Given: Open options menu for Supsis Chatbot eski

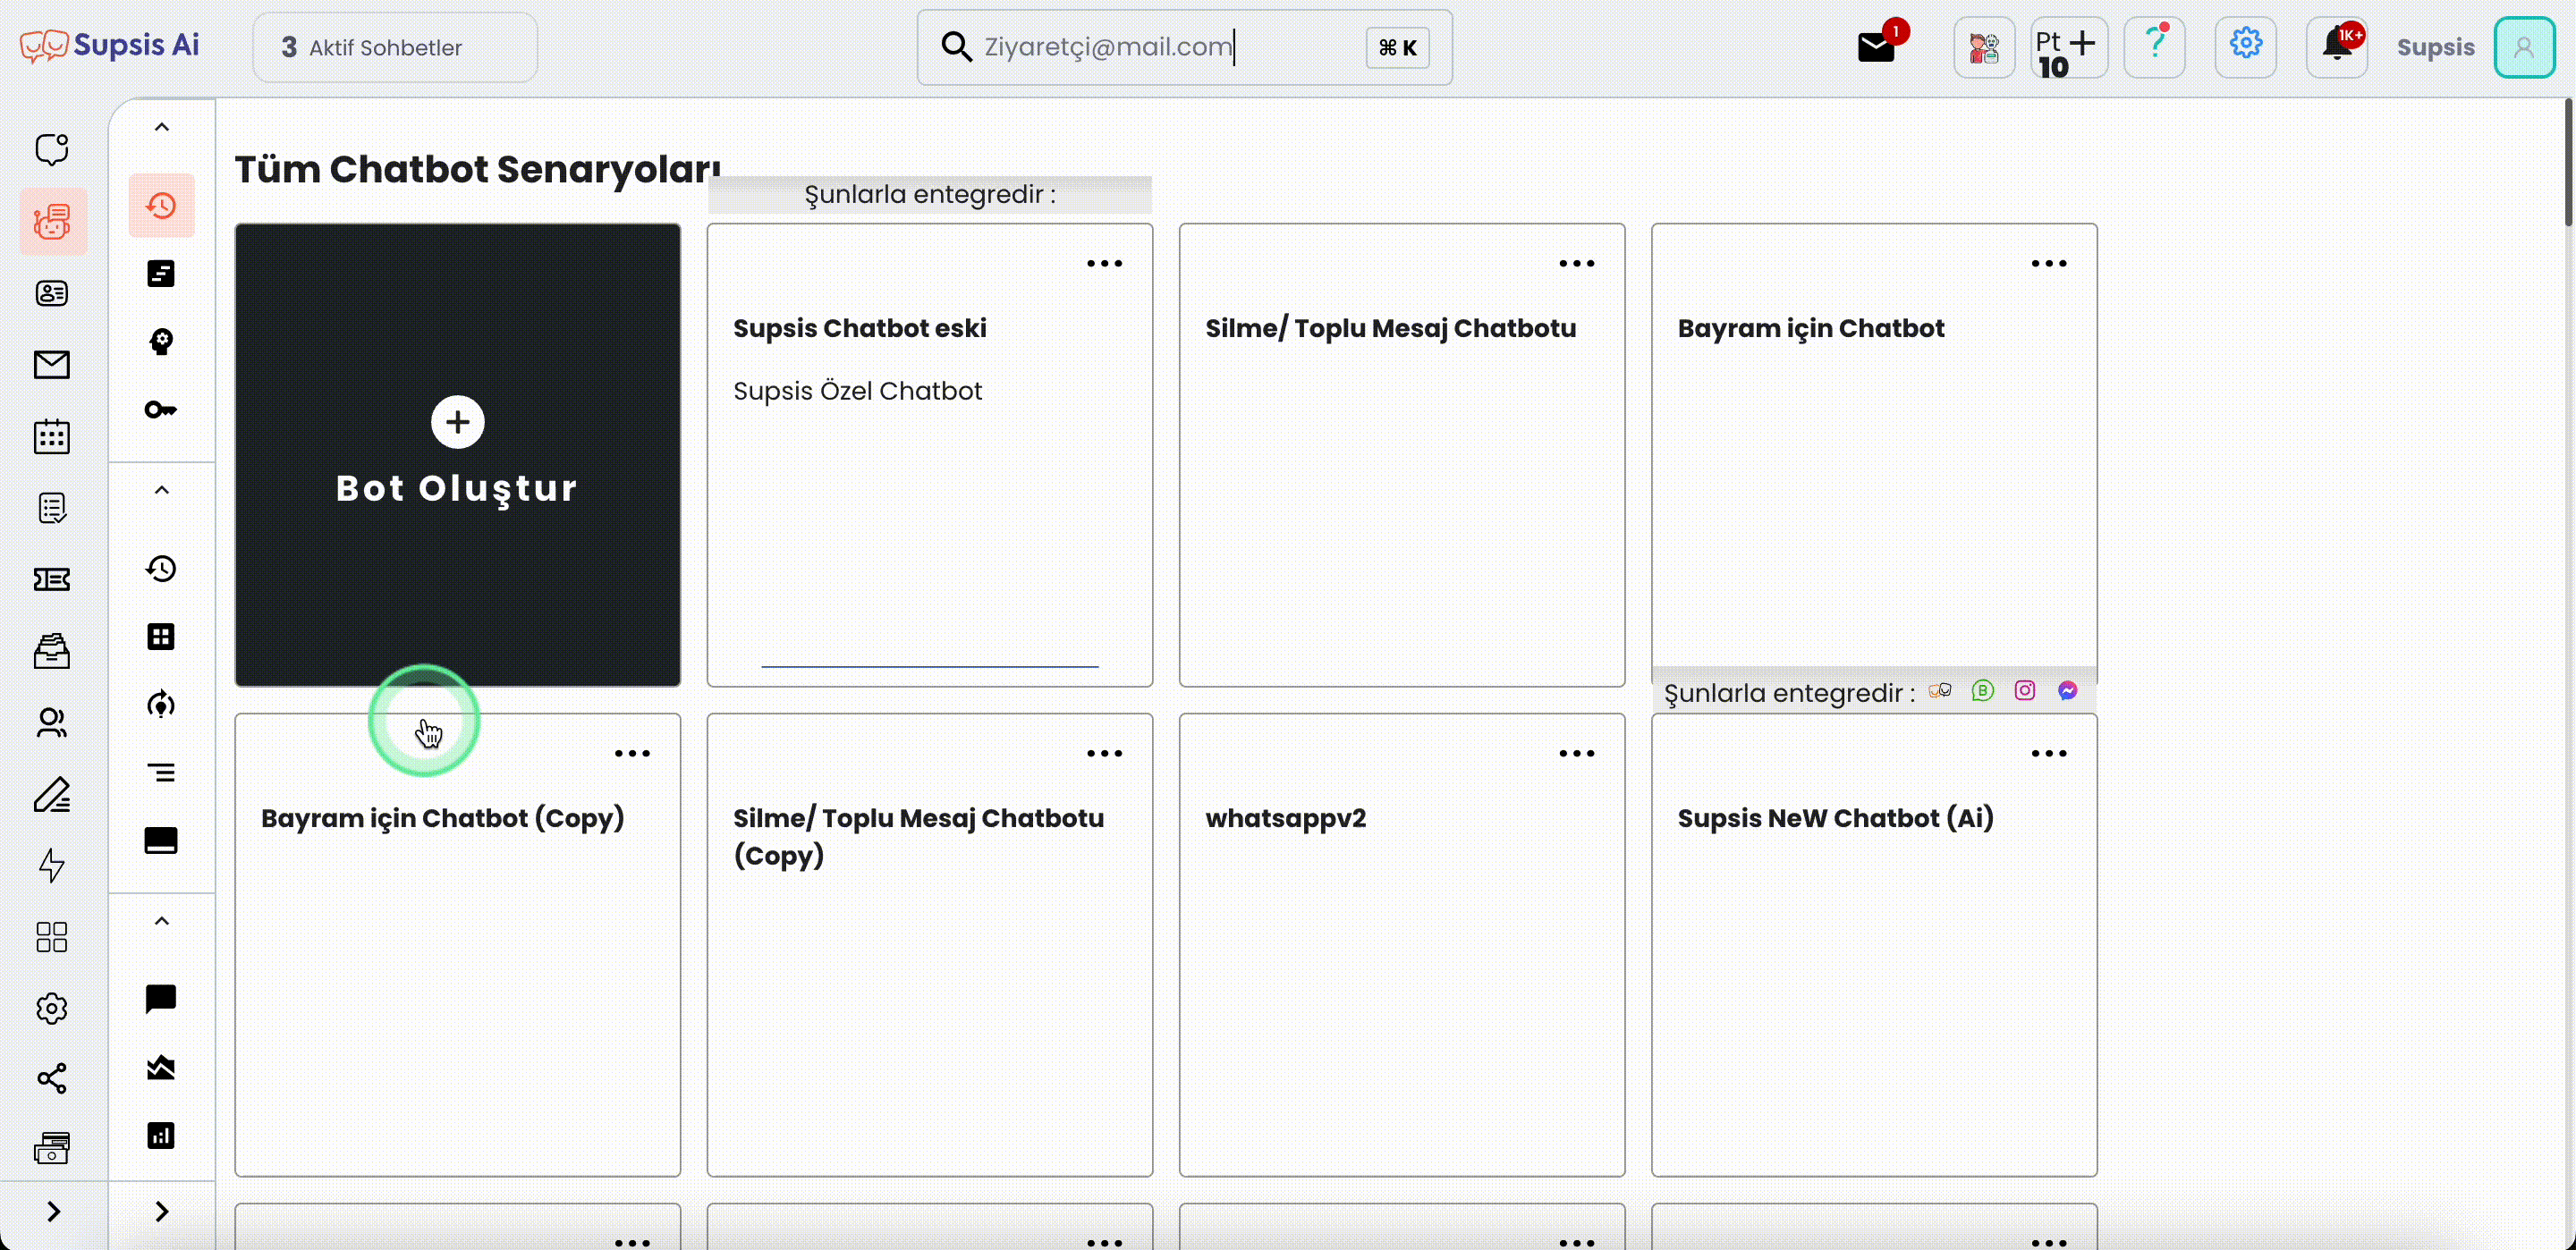Looking at the screenshot, I should pyautogui.click(x=1104, y=264).
